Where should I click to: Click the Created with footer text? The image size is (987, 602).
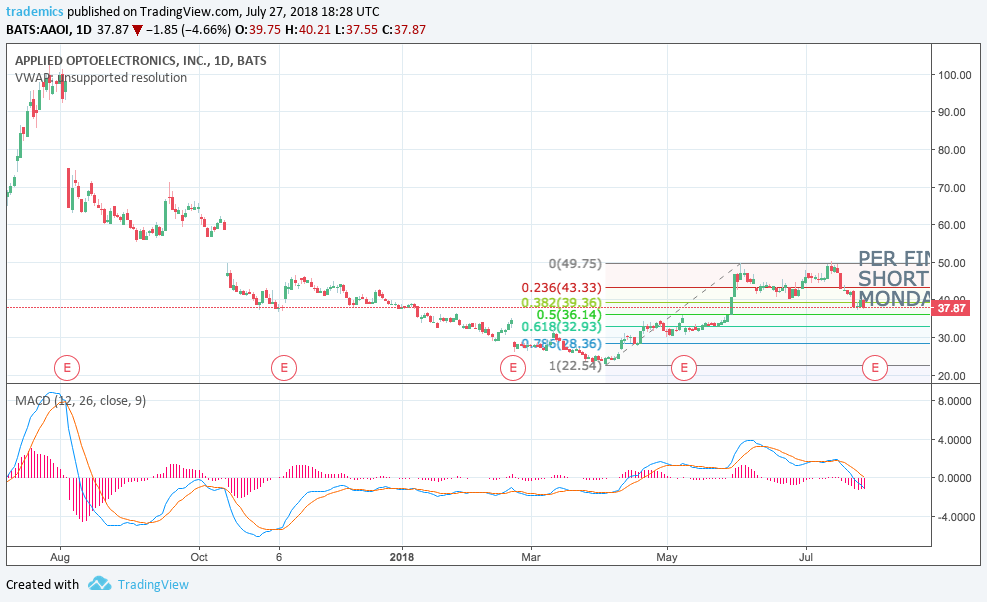pos(42,584)
